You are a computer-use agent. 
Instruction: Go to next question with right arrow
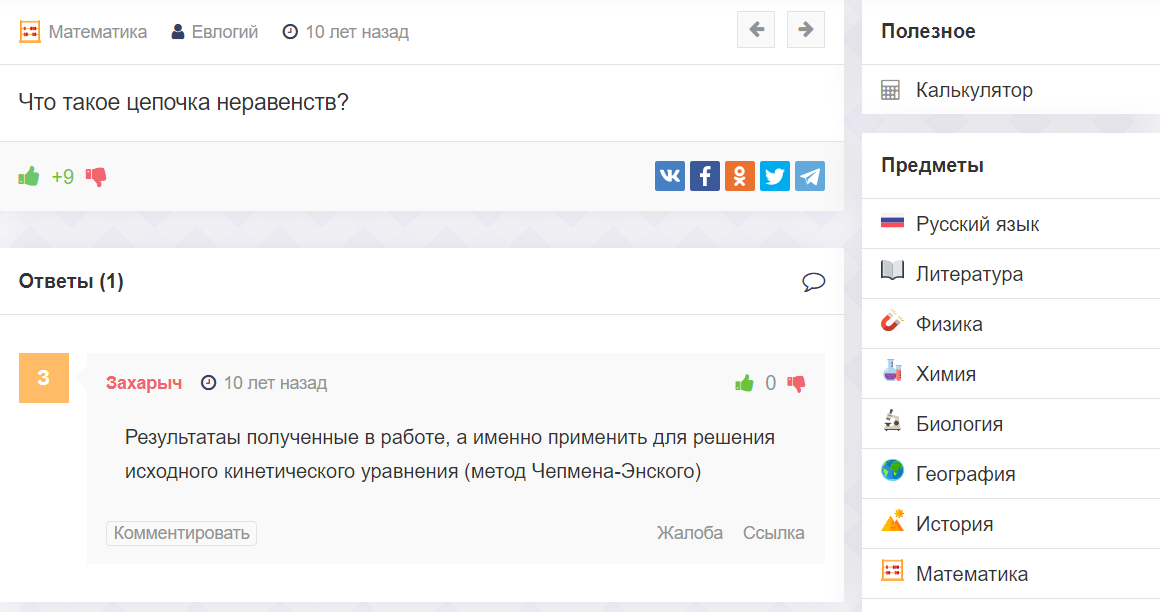point(805,30)
